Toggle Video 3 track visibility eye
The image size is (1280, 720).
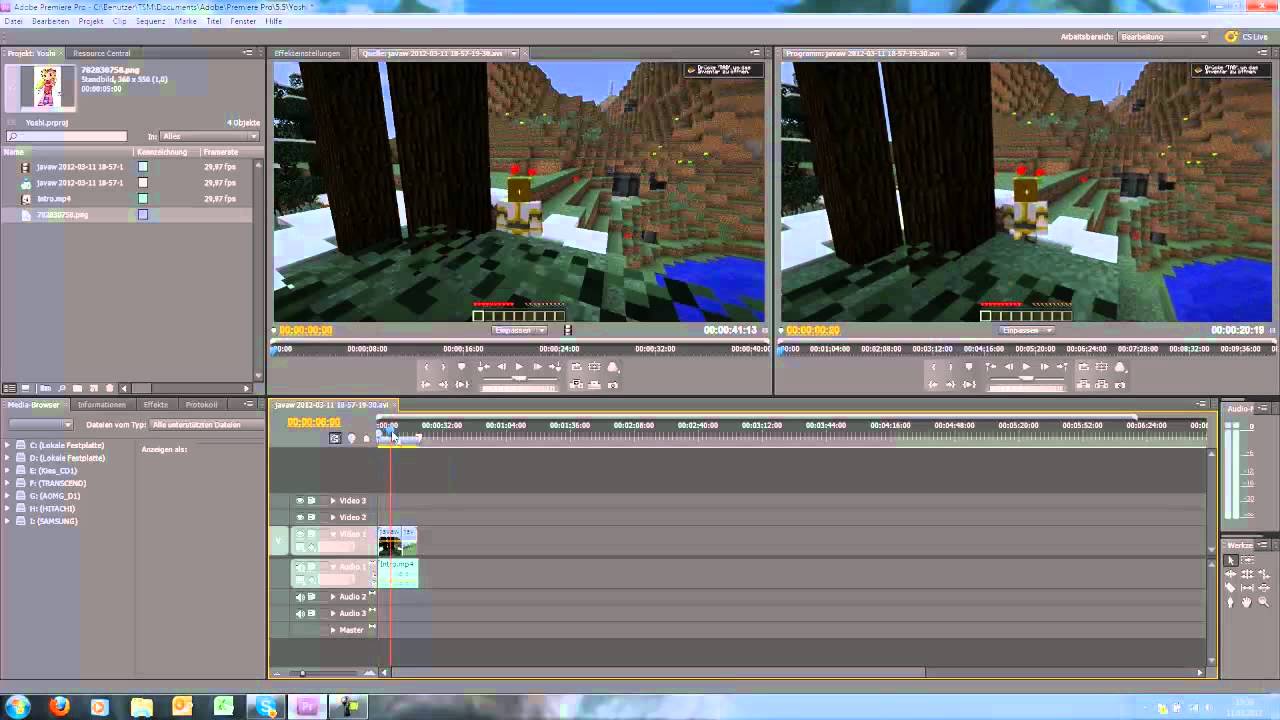point(299,501)
